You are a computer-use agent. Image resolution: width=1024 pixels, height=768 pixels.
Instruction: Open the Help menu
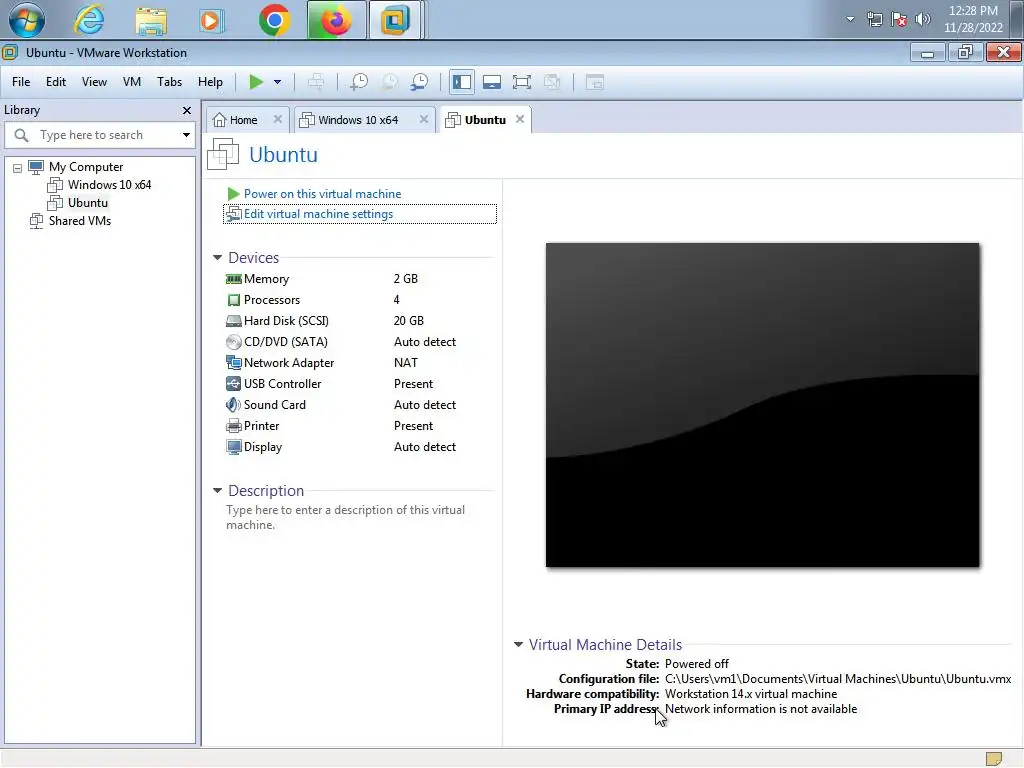(x=210, y=82)
